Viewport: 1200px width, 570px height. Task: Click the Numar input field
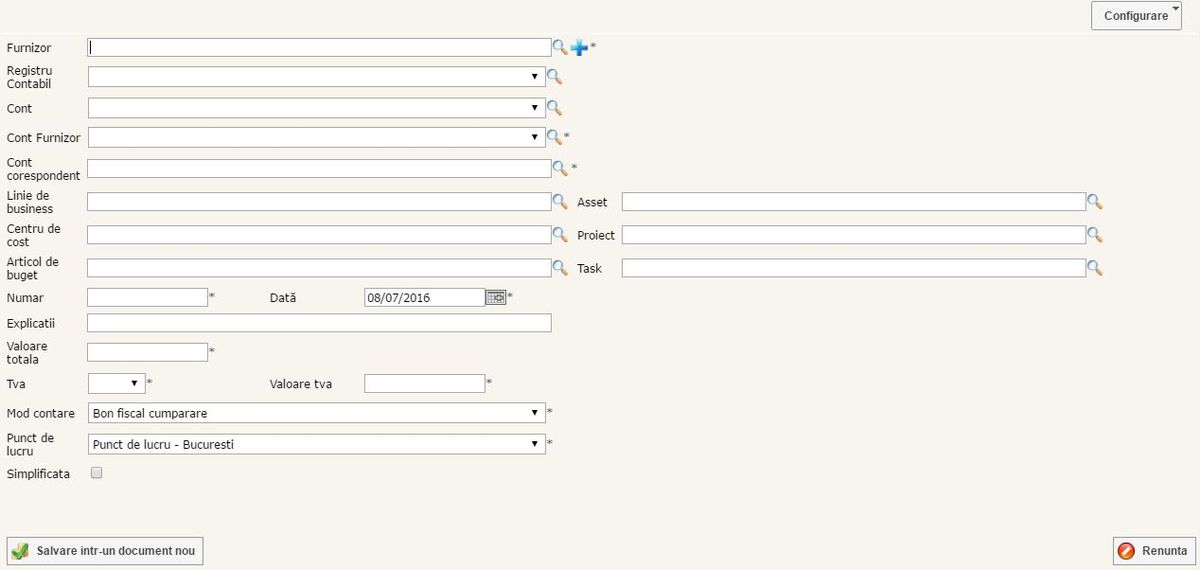148,297
